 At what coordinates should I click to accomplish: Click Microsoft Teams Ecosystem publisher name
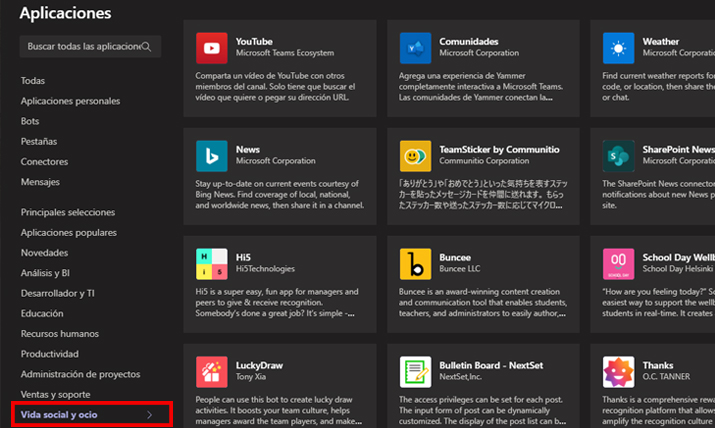pyautogui.click(x=285, y=53)
